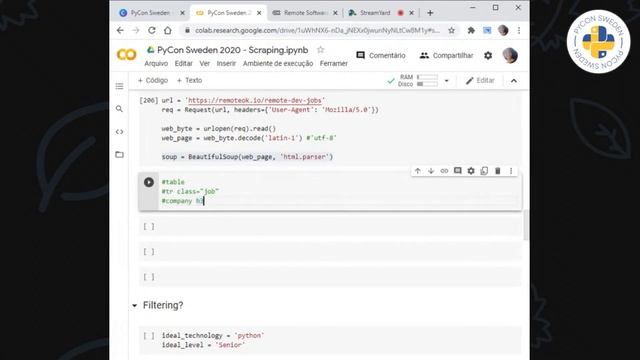The height and width of the screenshot is (360, 640).
Task: Click the #table comment line
Action: tap(173, 182)
